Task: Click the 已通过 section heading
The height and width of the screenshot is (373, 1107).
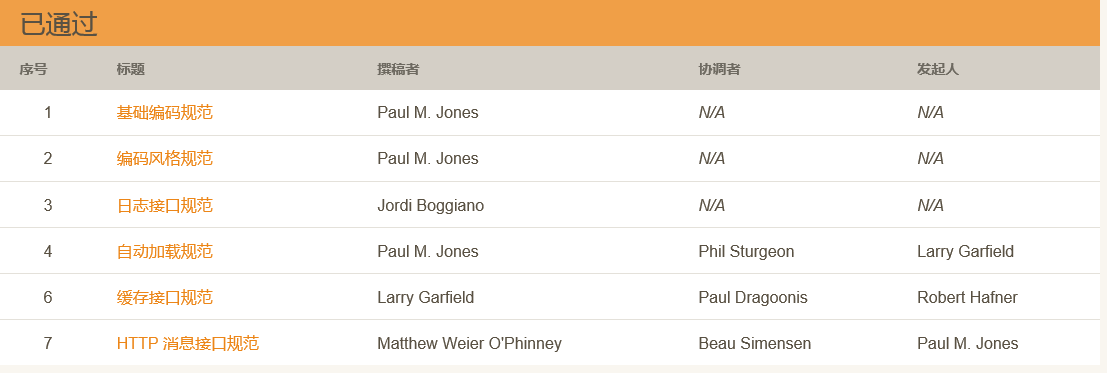Action: (x=59, y=25)
